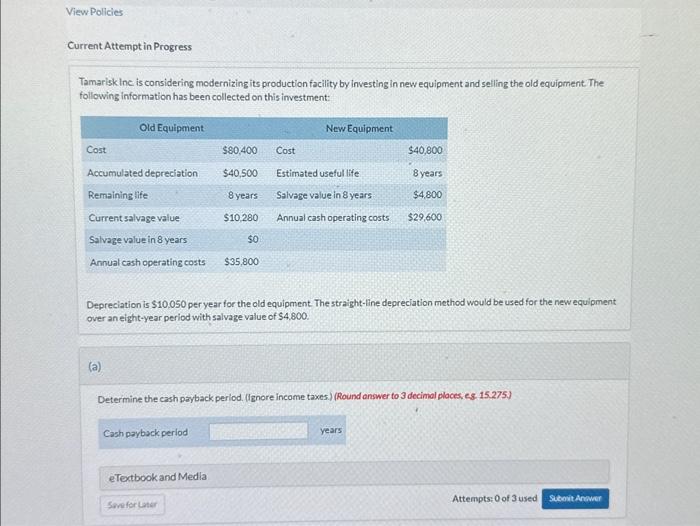Click the Salvage value in 8 years label under New Equipment
Screen dimensions: 700x526
(324, 195)
